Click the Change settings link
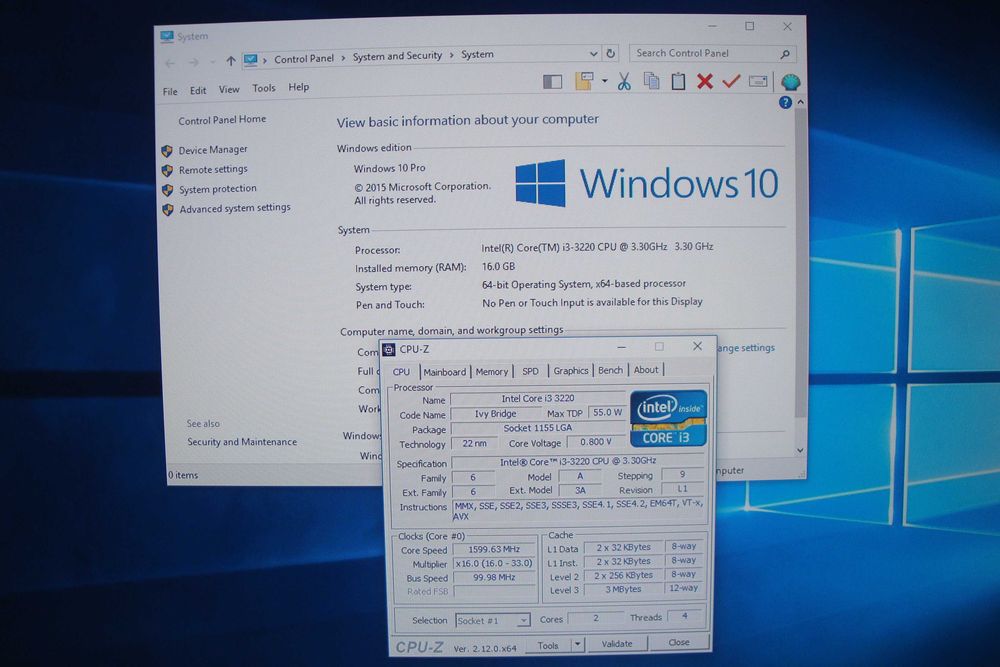Image resolution: width=1000 pixels, height=667 pixels. pyautogui.click(x=745, y=348)
